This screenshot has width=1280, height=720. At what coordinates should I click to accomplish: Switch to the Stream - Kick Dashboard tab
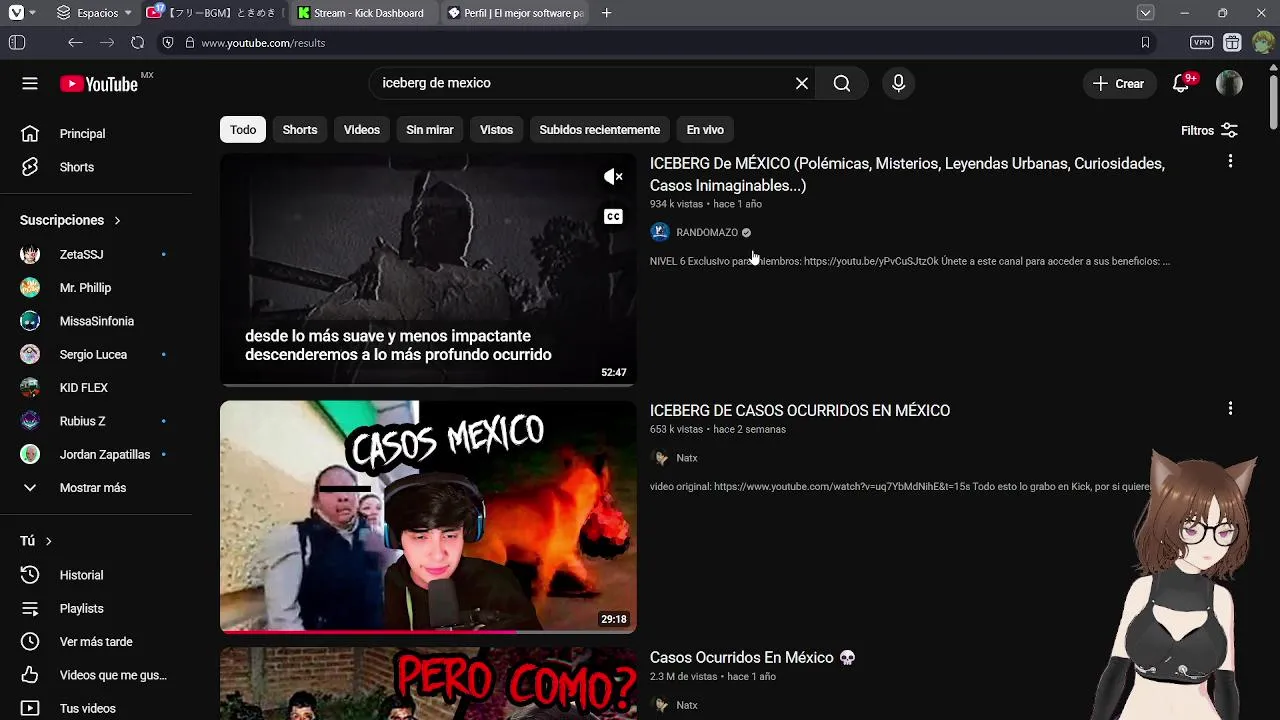(x=361, y=13)
